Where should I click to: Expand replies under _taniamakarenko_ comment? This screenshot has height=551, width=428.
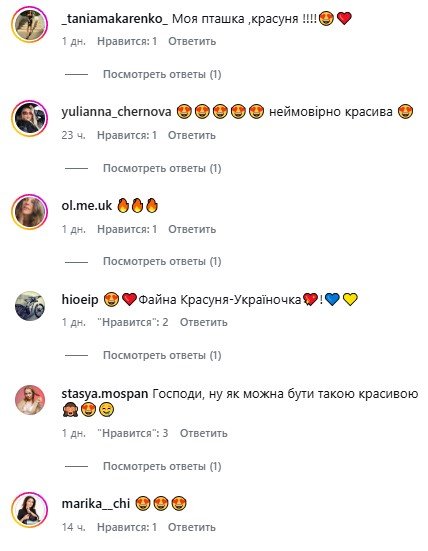point(162,74)
